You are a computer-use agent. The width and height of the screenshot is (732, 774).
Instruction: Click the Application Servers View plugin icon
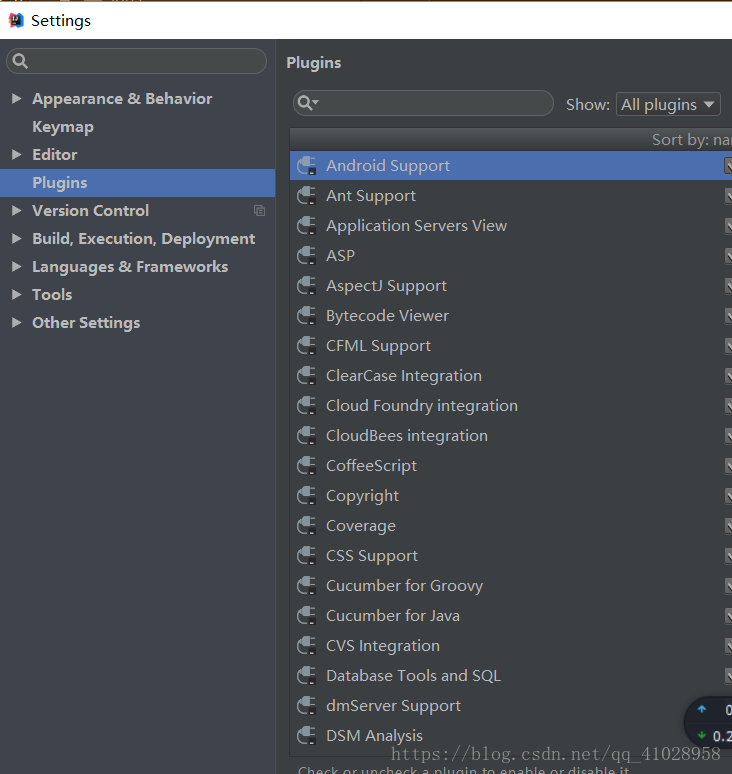[x=307, y=226]
